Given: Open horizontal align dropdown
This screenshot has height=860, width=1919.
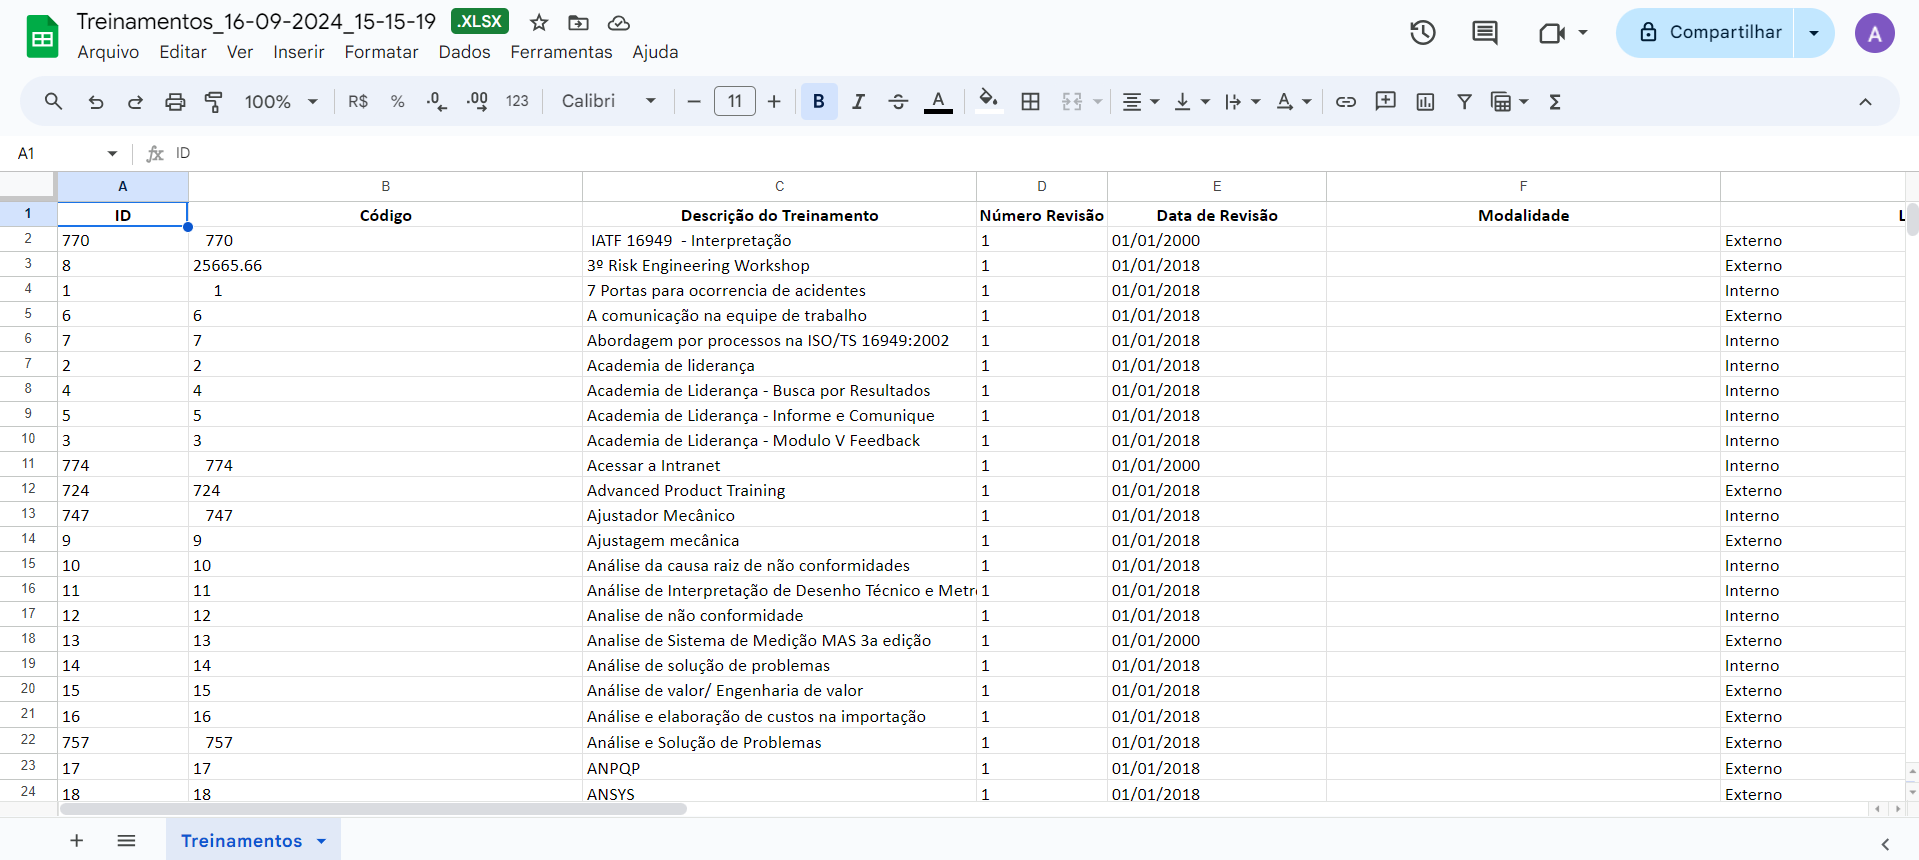Looking at the screenshot, I should (x=1140, y=101).
